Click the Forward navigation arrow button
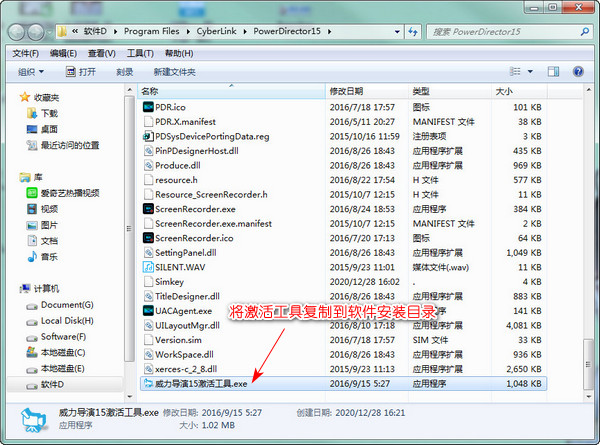Screen dimensions: 600x445 36,32
